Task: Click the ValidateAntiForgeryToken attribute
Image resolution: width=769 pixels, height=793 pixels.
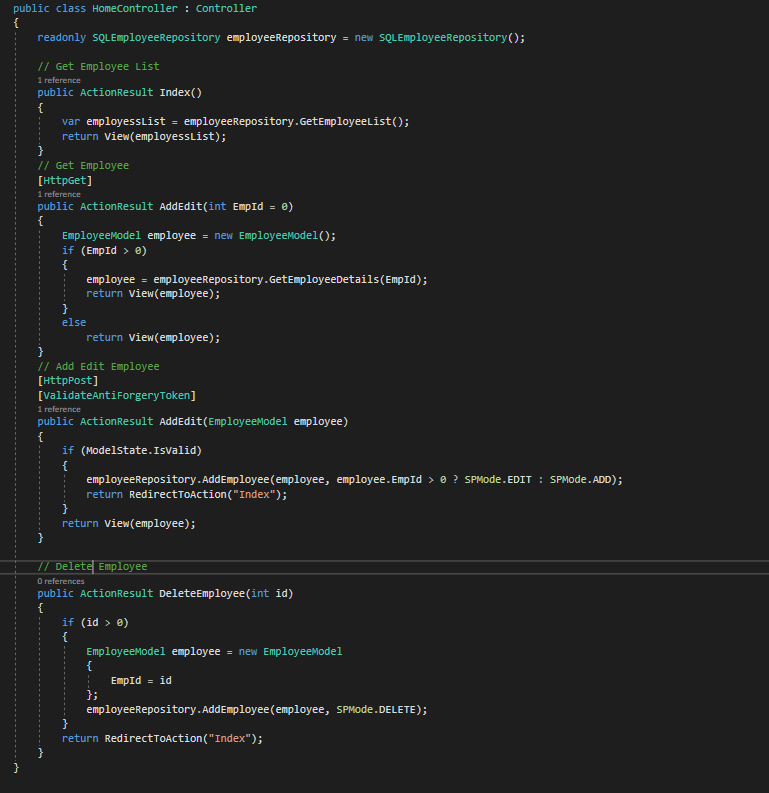Action: coord(117,395)
